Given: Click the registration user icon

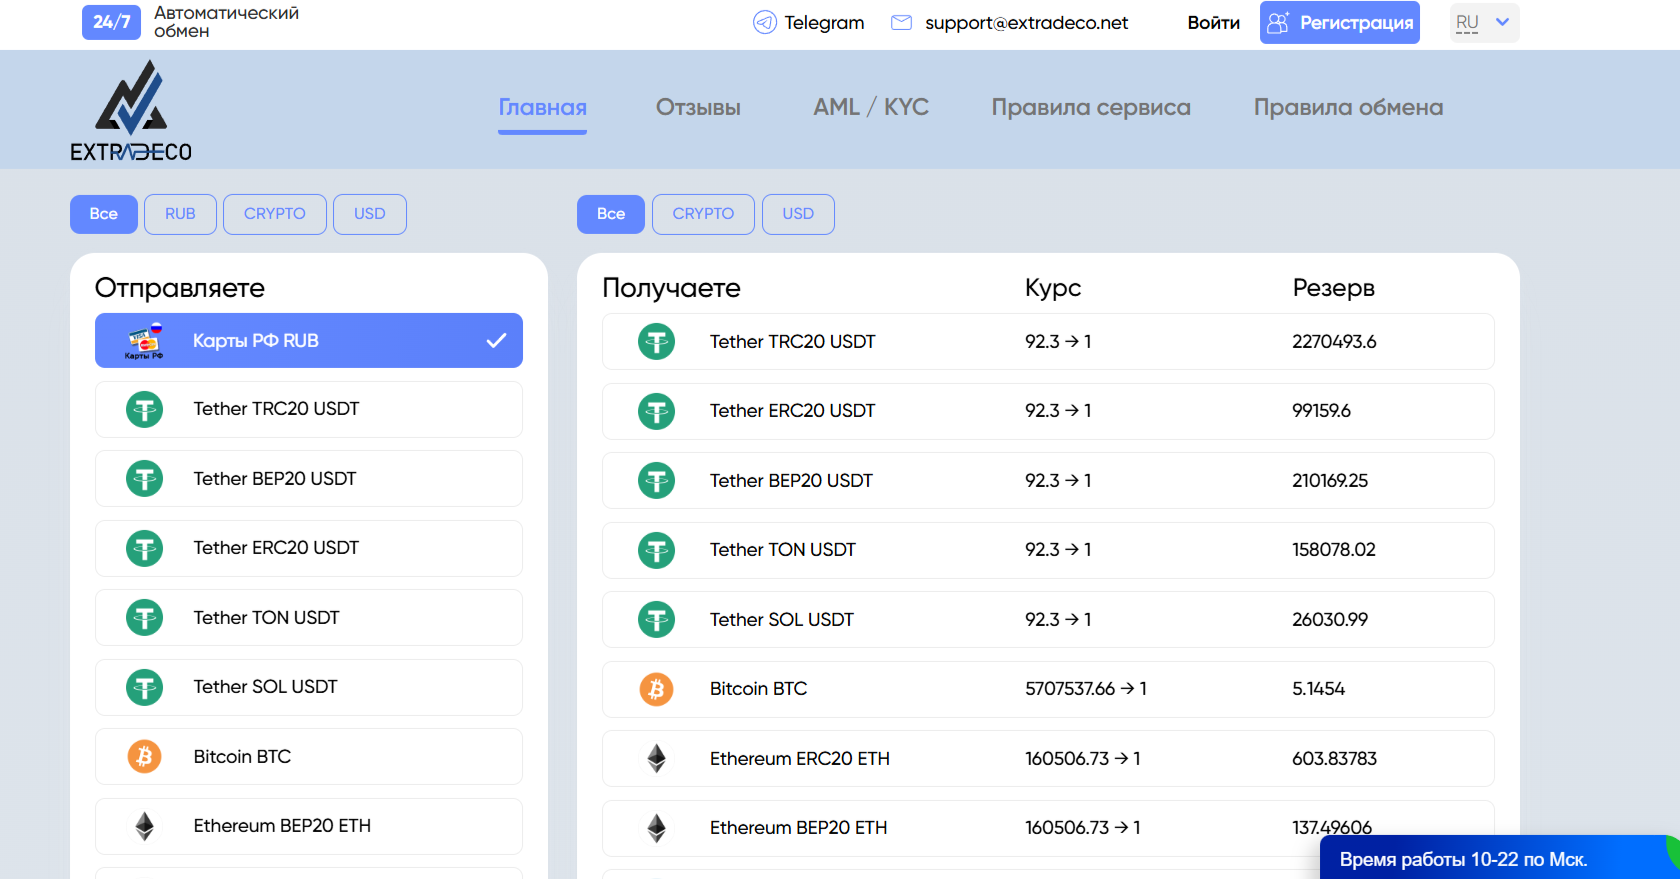Looking at the screenshot, I should click(1278, 22).
